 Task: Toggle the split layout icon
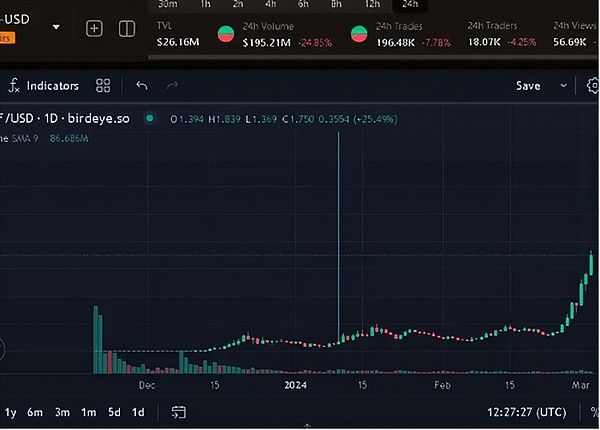127,28
